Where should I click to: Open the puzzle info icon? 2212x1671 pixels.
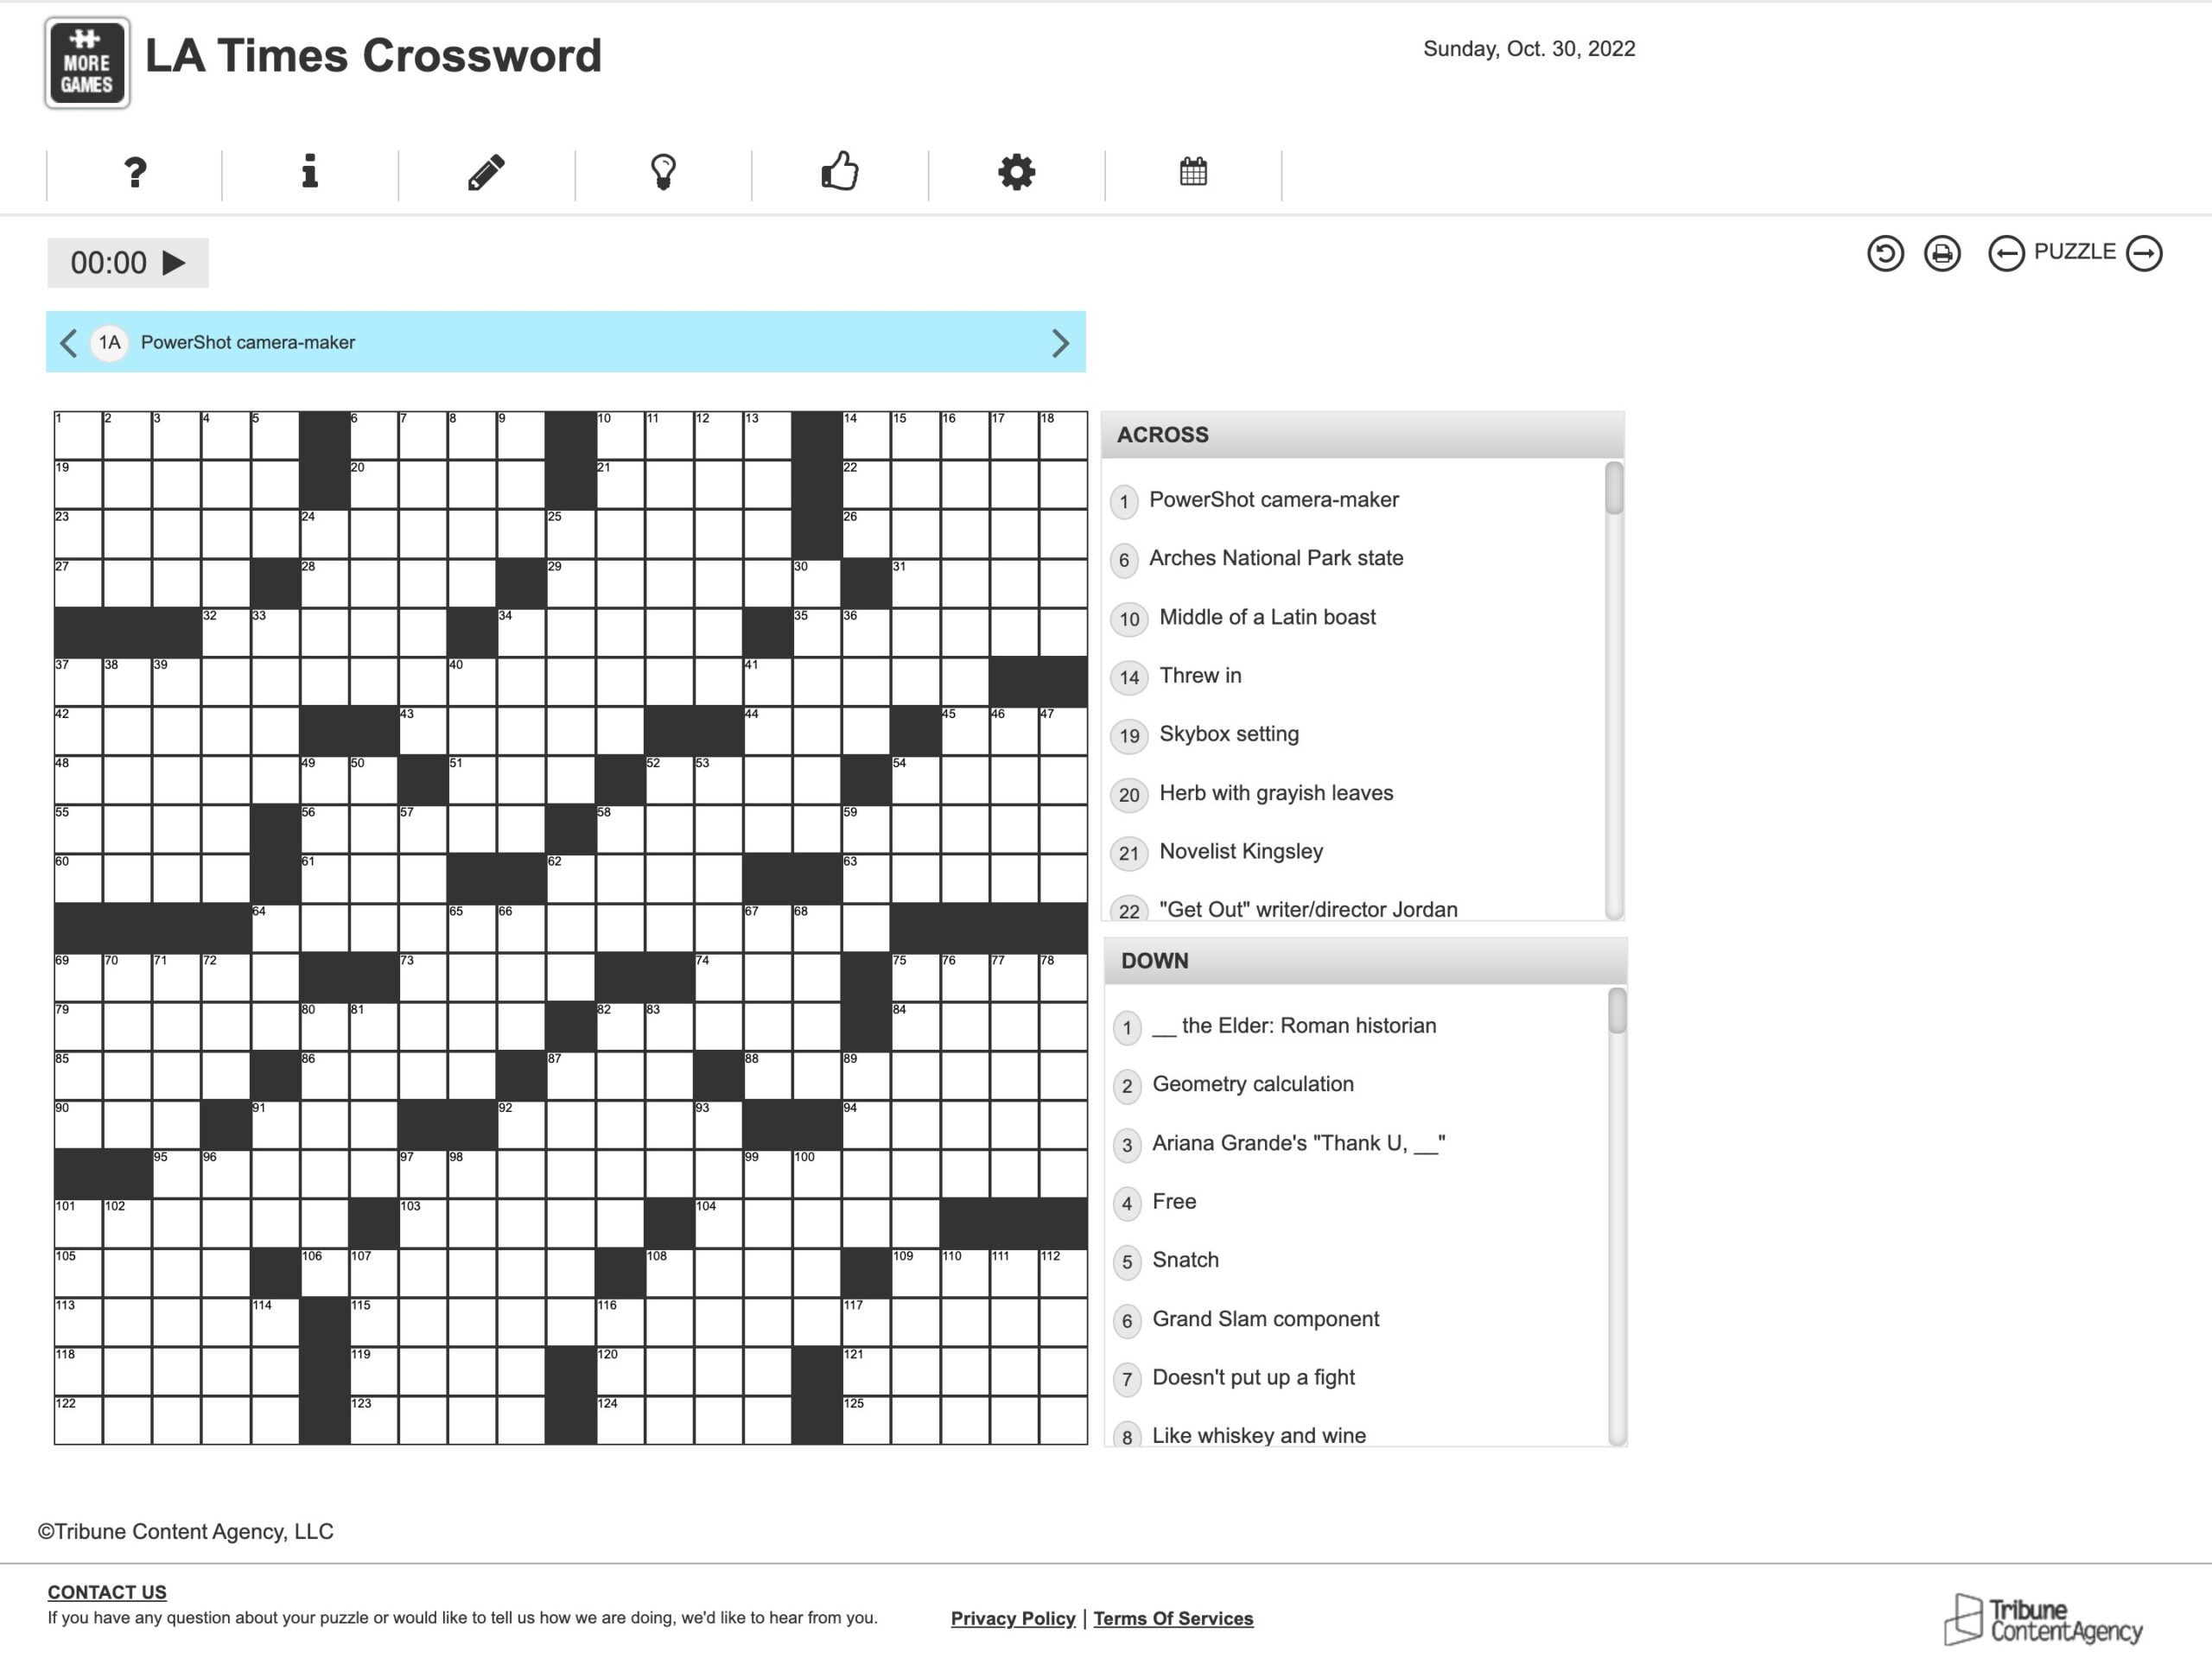tap(310, 171)
